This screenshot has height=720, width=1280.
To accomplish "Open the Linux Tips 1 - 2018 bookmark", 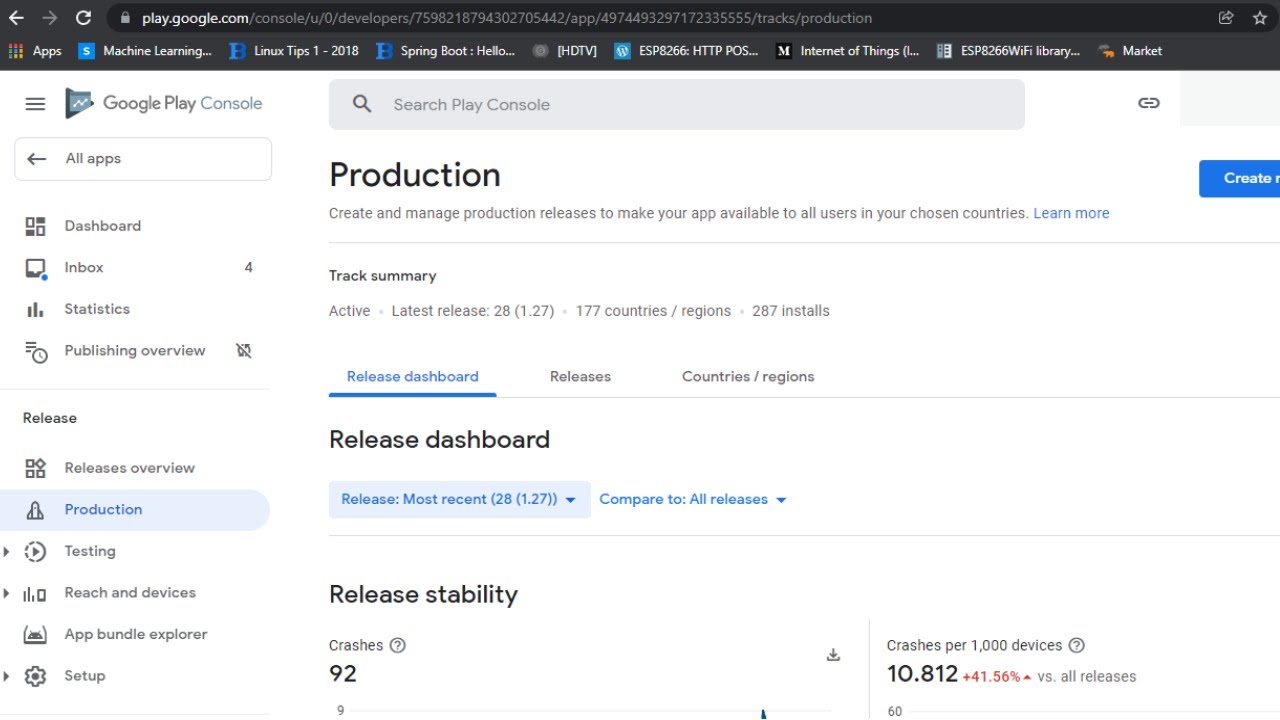I will [294, 51].
